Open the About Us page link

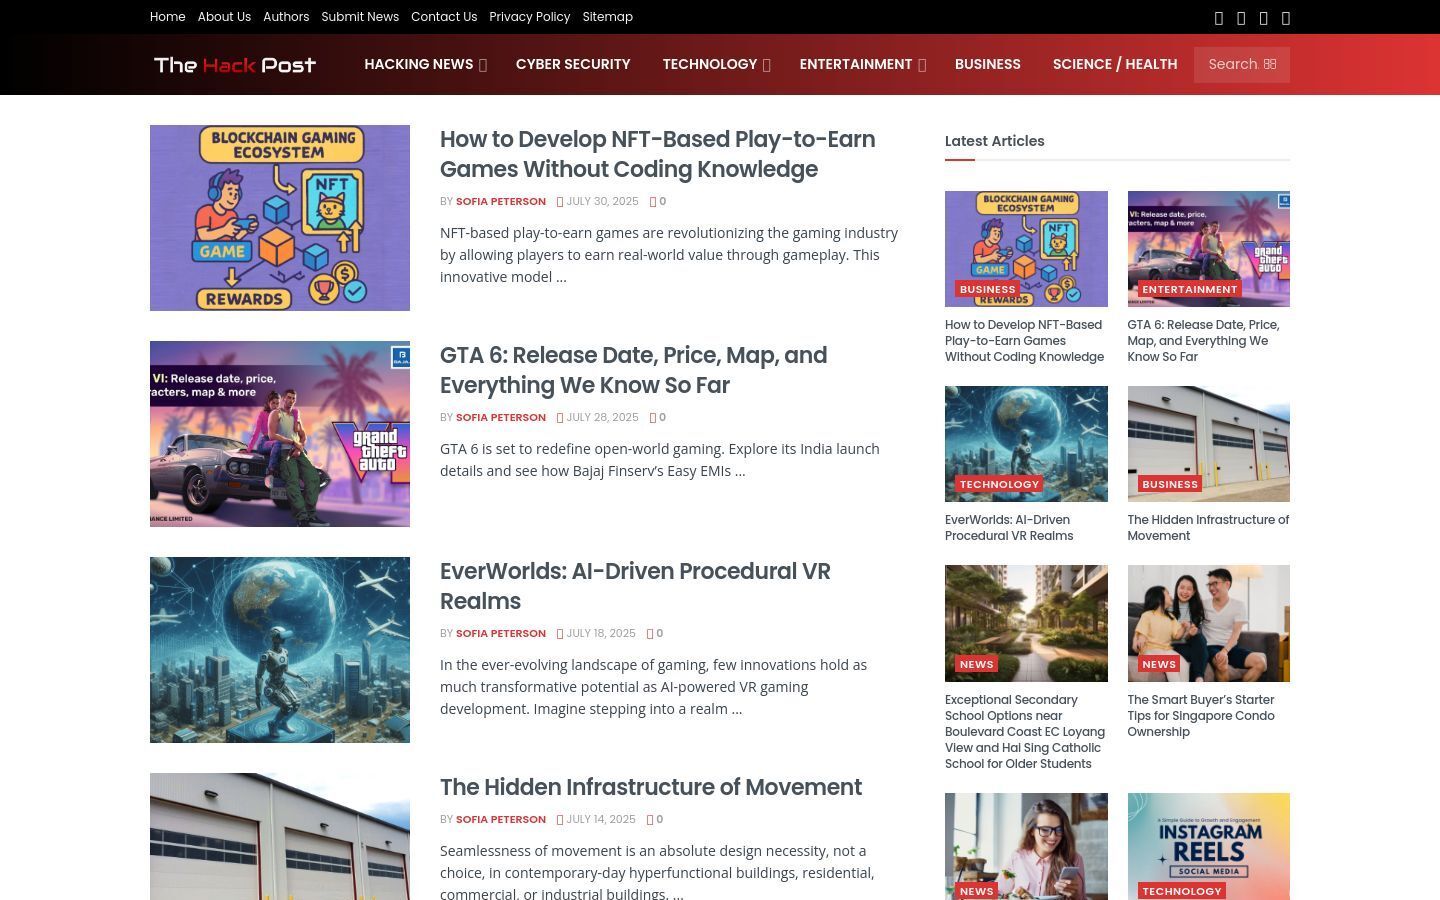coord(224,17)
